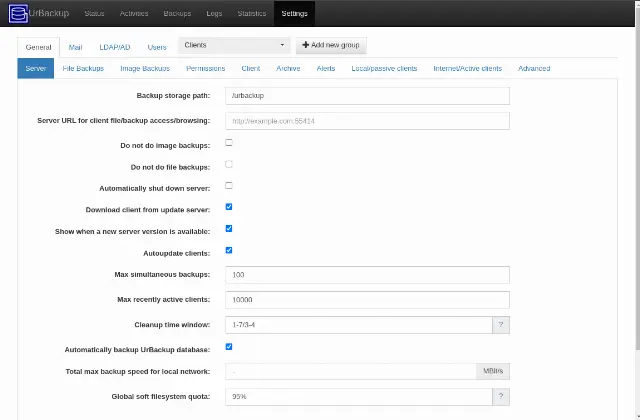The image size is (640, 420).
Task: Click Add new group button
Action: [x=331, y=45]
